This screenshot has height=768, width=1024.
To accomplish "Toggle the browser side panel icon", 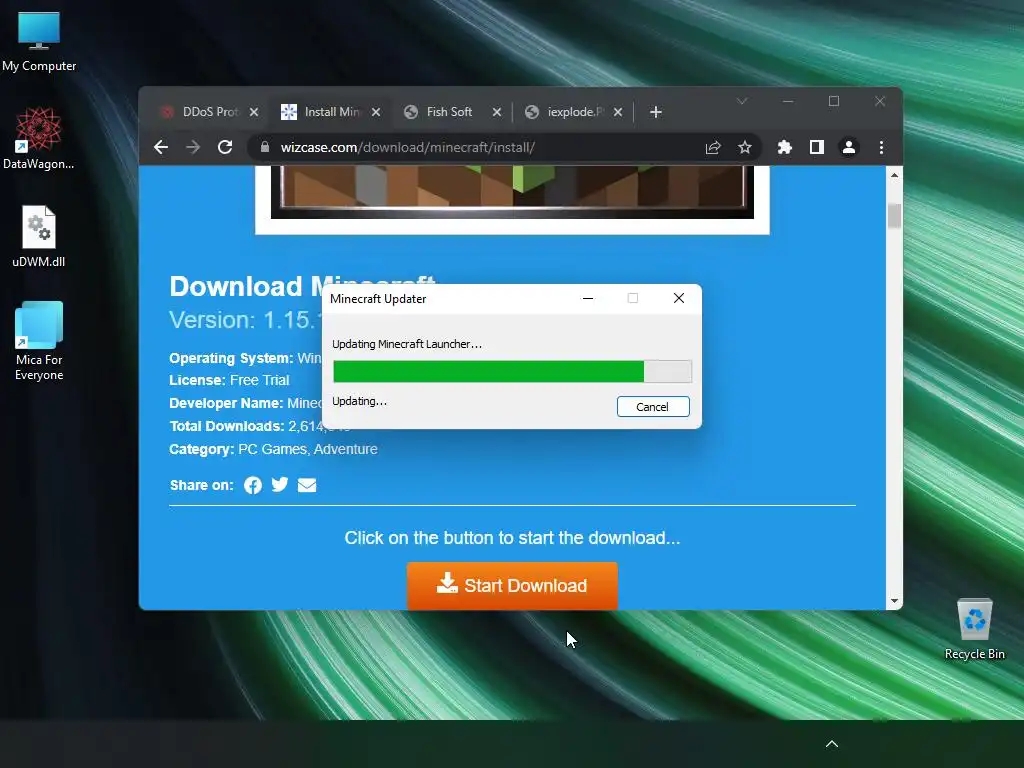I will point(816,148).
